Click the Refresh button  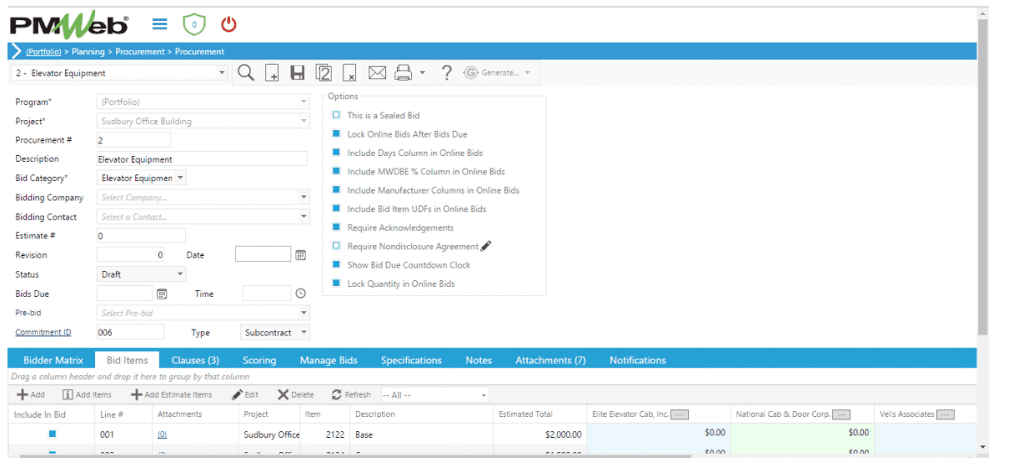(351, 395)
